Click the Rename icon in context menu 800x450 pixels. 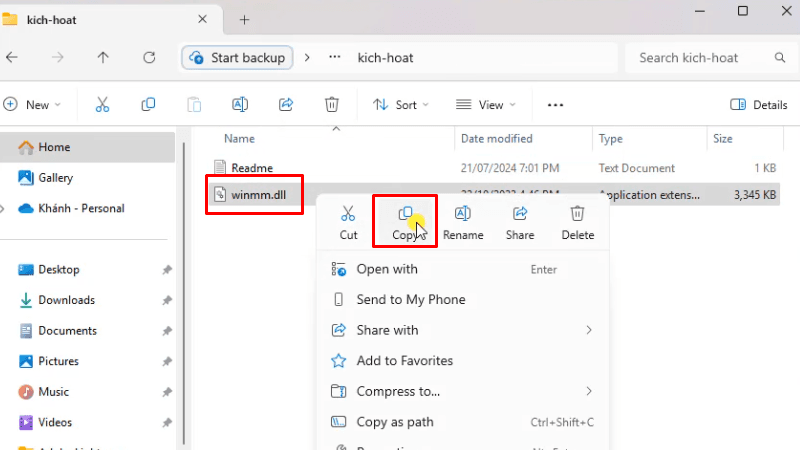463,213
